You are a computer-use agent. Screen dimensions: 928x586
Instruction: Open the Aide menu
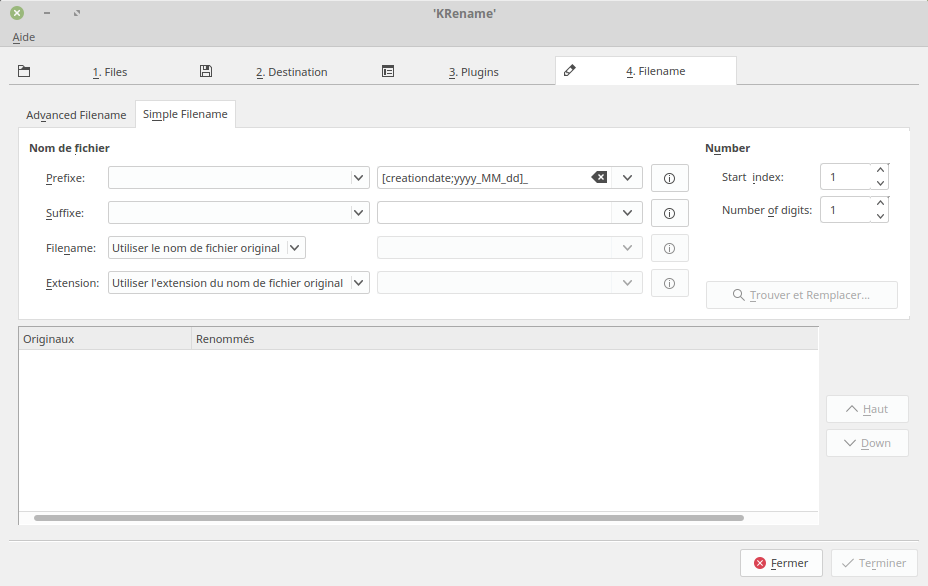pos(23,37)
